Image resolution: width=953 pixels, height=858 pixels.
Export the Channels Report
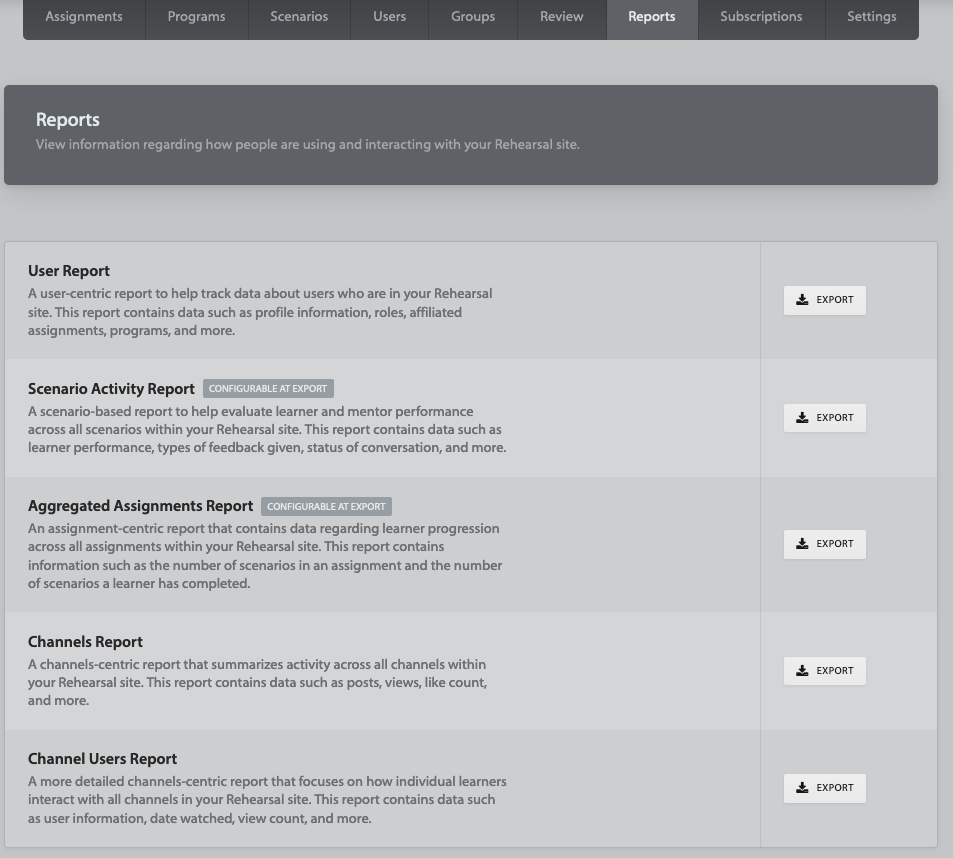pos(824,671)
